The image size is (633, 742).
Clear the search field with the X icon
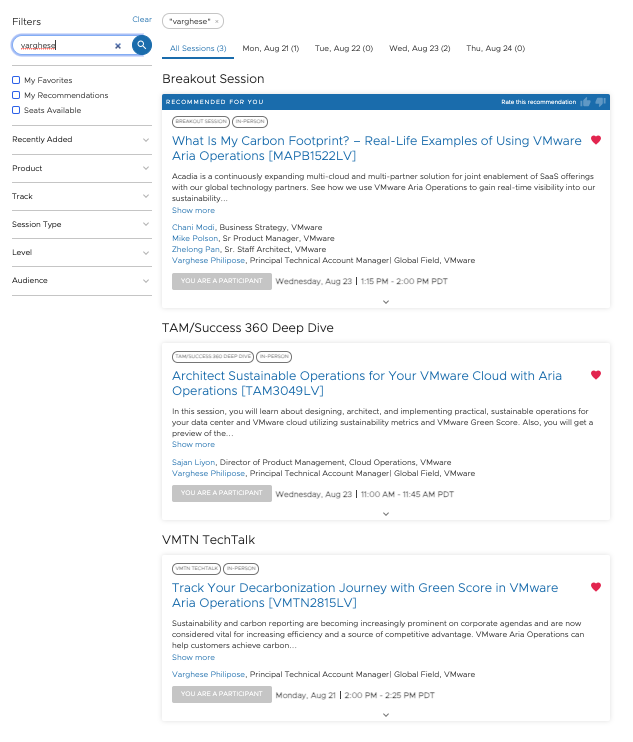(118, 46)
